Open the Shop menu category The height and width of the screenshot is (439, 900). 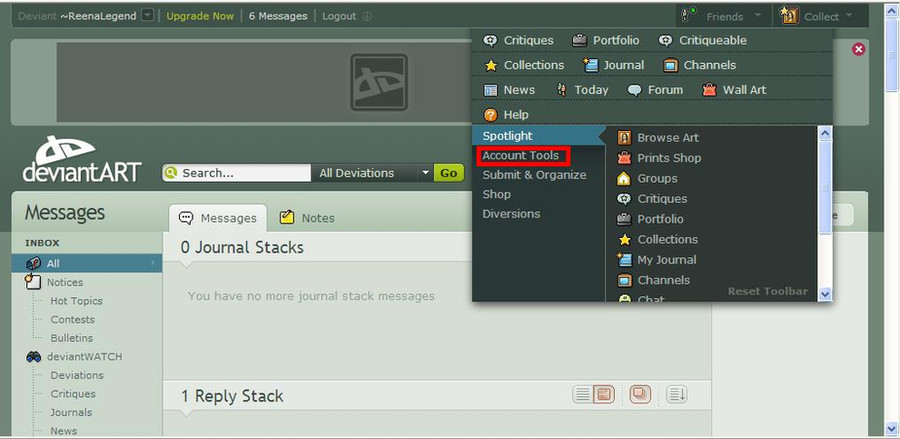(x=496, y=195)
